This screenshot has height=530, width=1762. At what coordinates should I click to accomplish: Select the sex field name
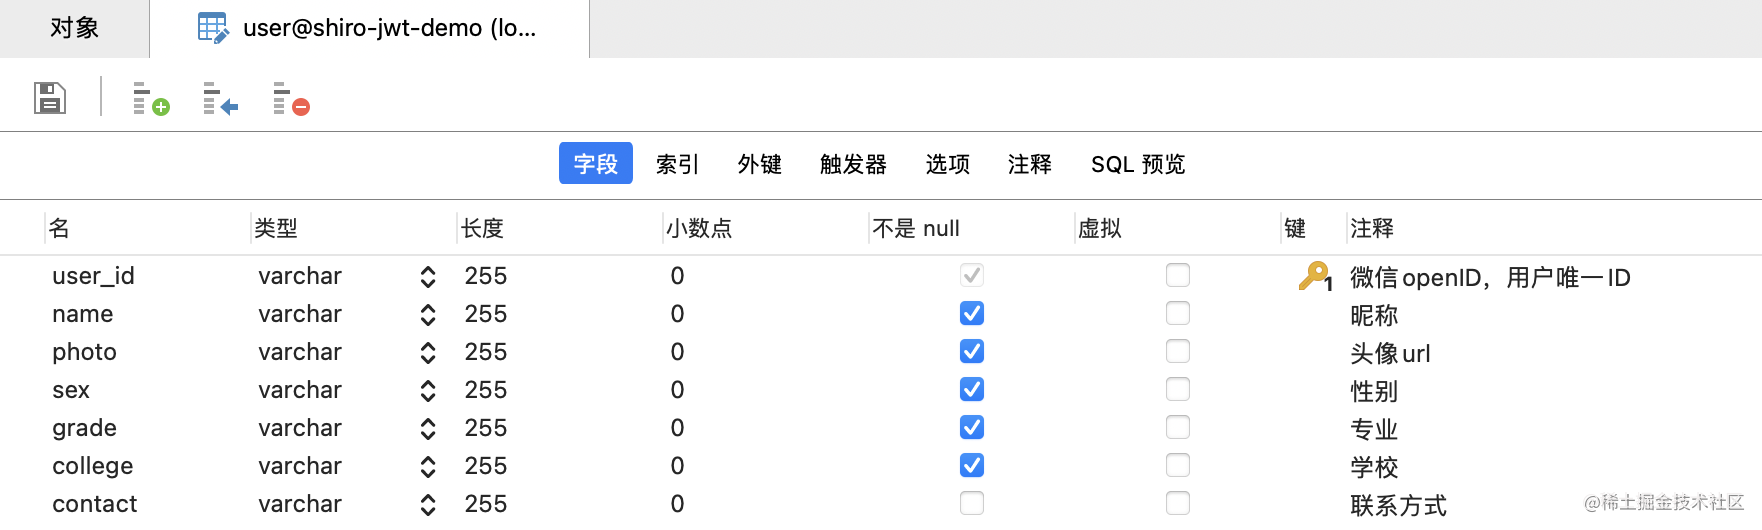pos(71,390)
